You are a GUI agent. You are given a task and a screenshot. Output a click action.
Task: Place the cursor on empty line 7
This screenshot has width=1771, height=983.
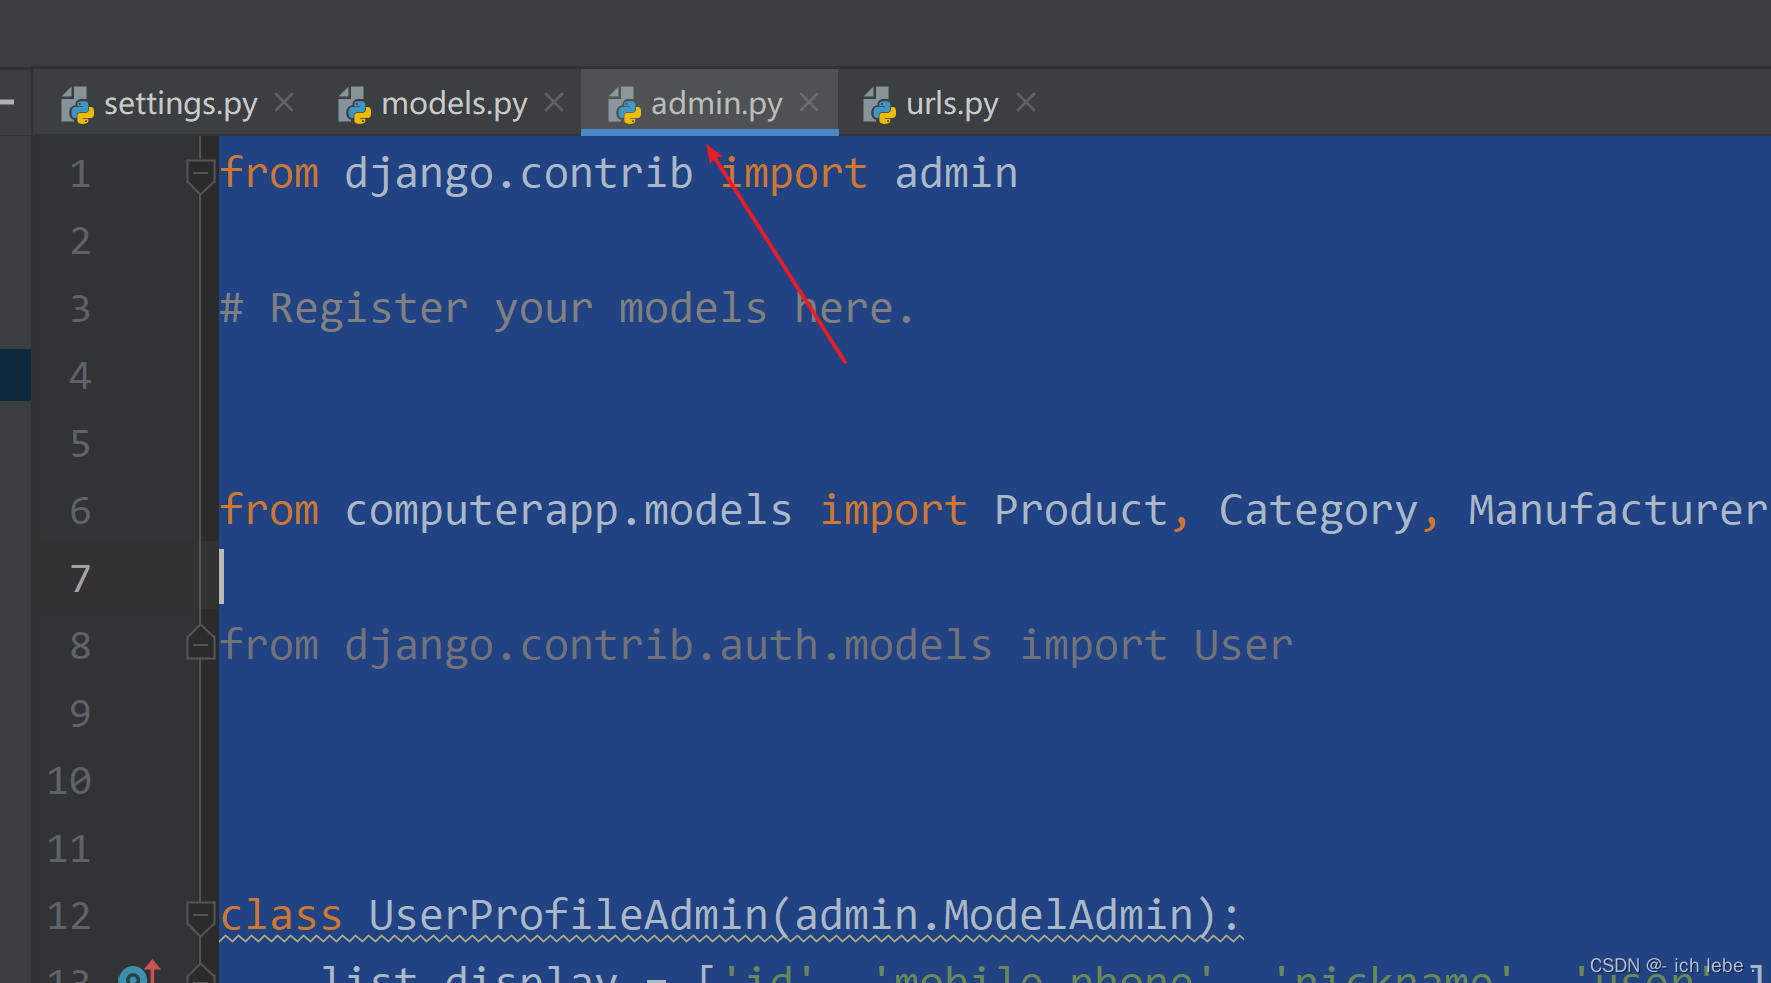(994, 579)
